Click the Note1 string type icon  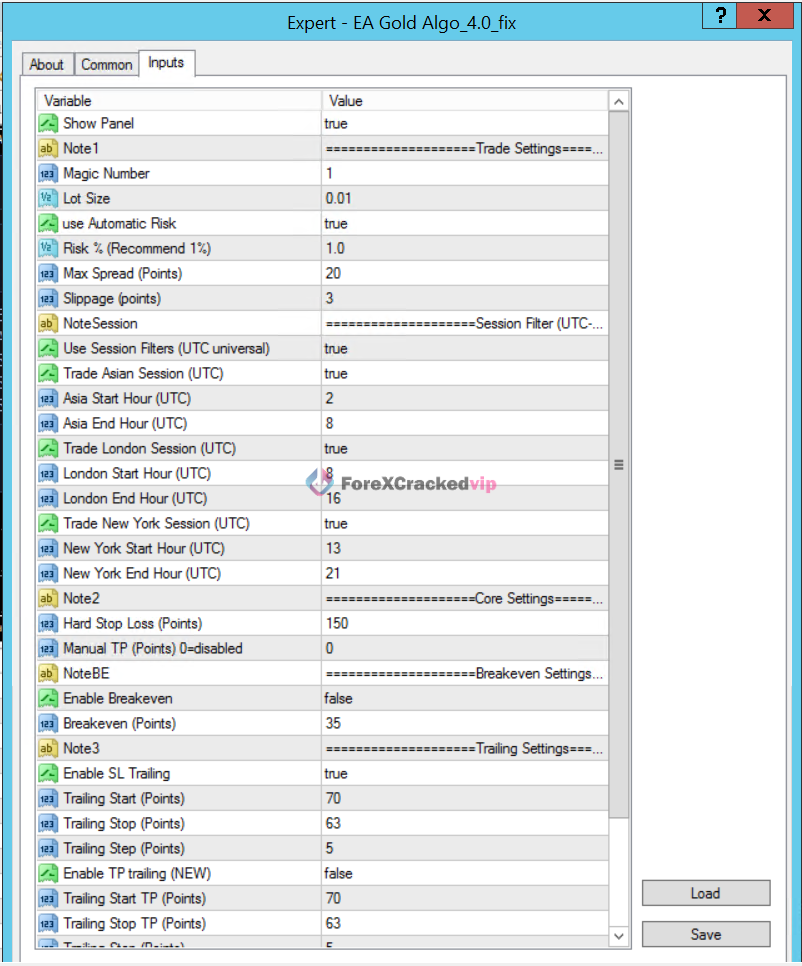(48, 148)
